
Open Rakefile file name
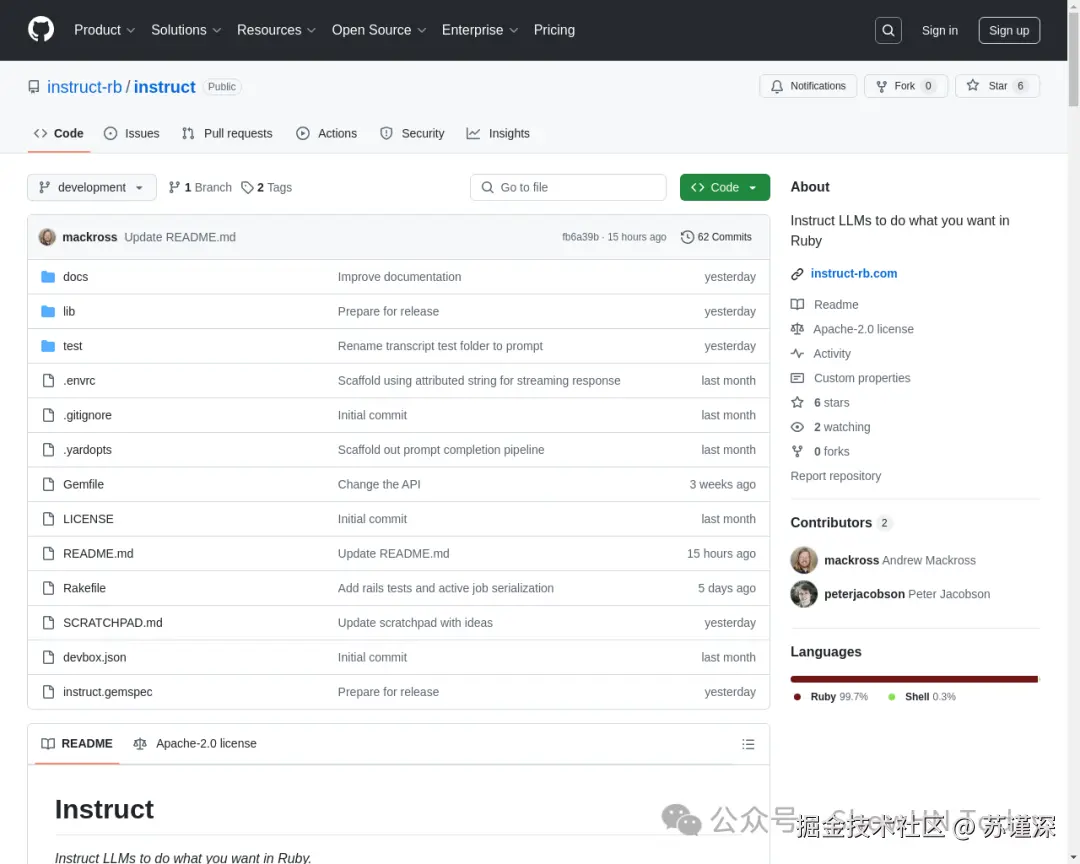click(84, 588)
